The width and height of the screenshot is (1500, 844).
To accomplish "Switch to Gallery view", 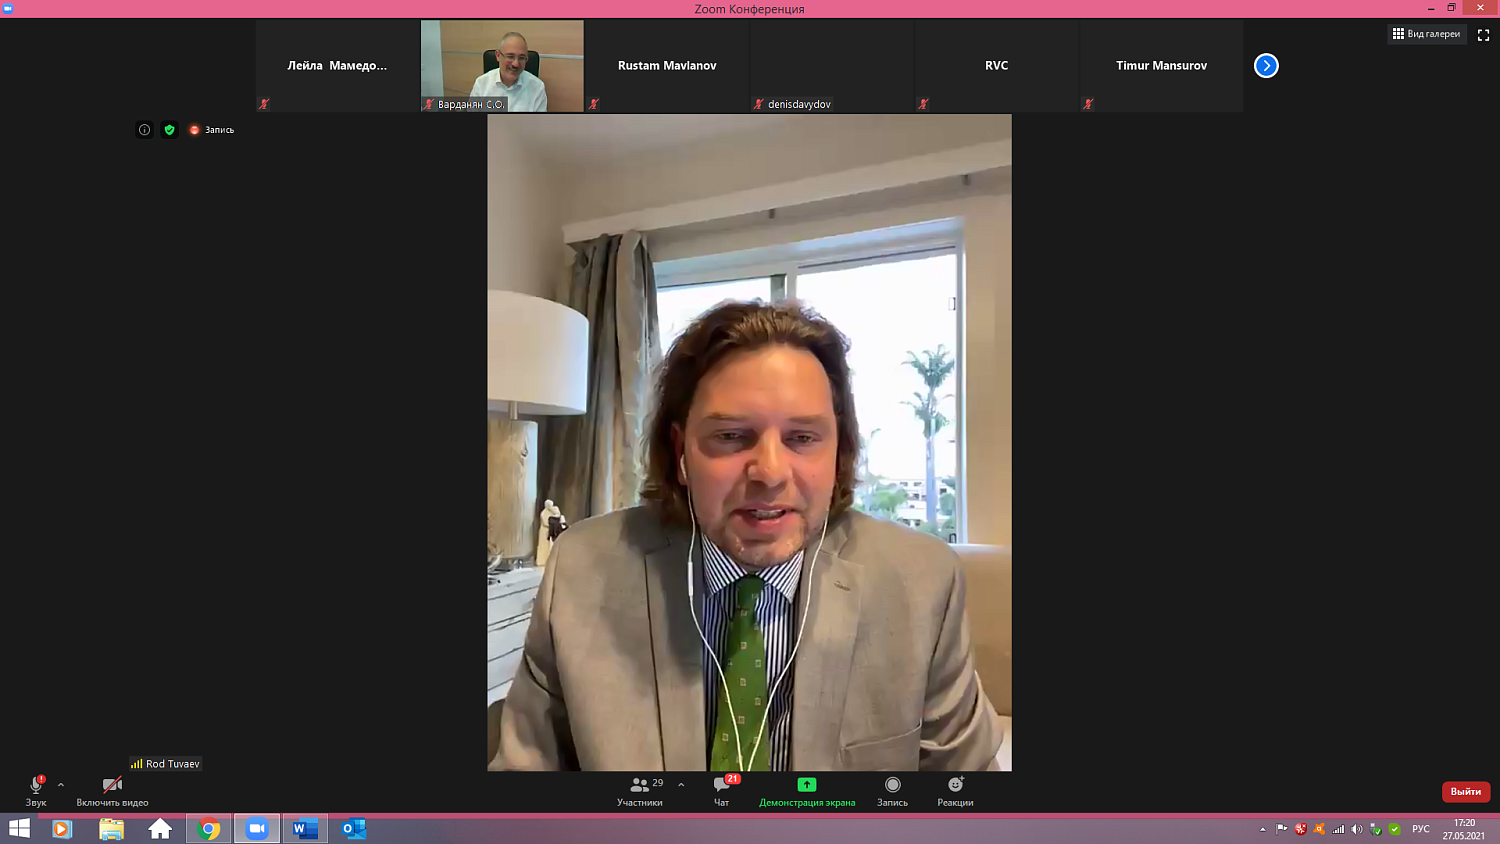I will coord(1426,34).
